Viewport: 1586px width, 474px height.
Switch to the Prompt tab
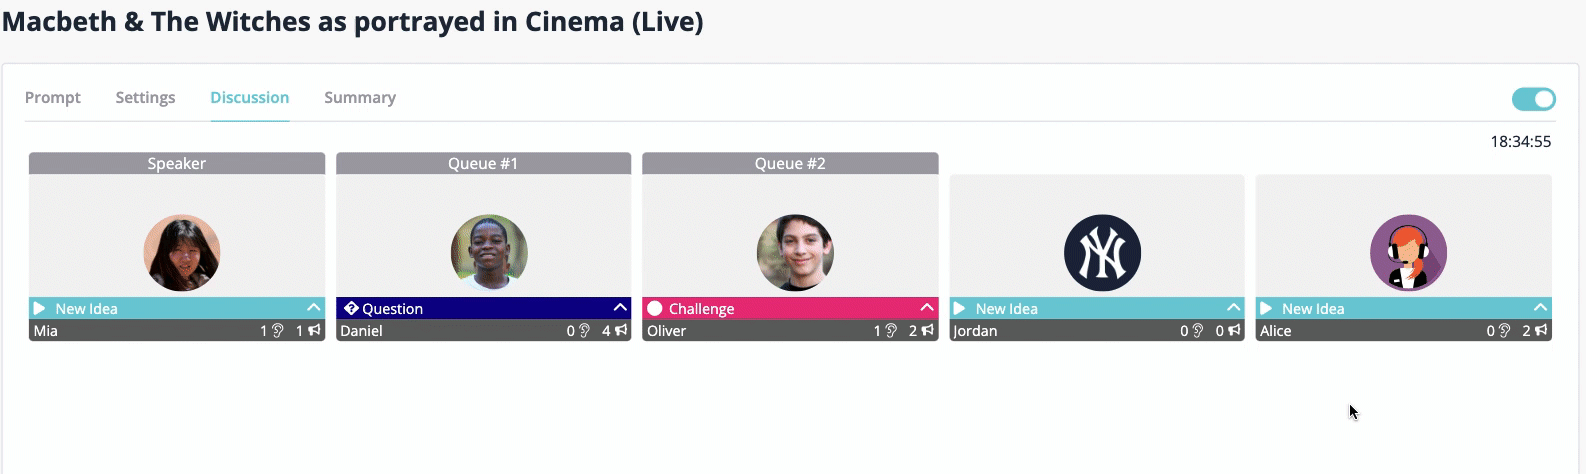53,97
